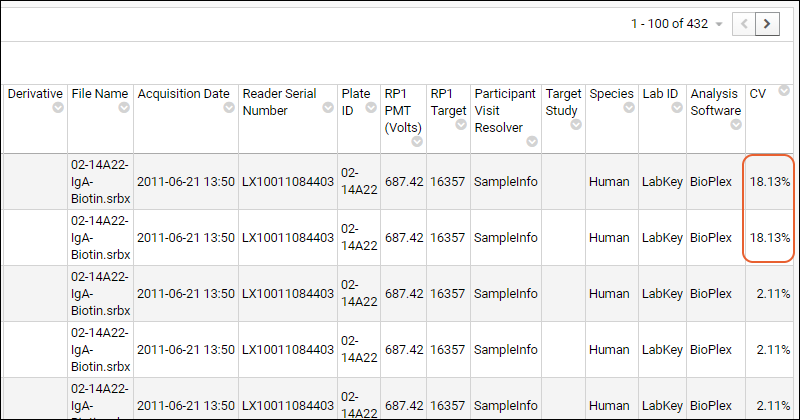Screen dimensions: 800x420
Task: Go to the next page of results
Action: (767, 24)
